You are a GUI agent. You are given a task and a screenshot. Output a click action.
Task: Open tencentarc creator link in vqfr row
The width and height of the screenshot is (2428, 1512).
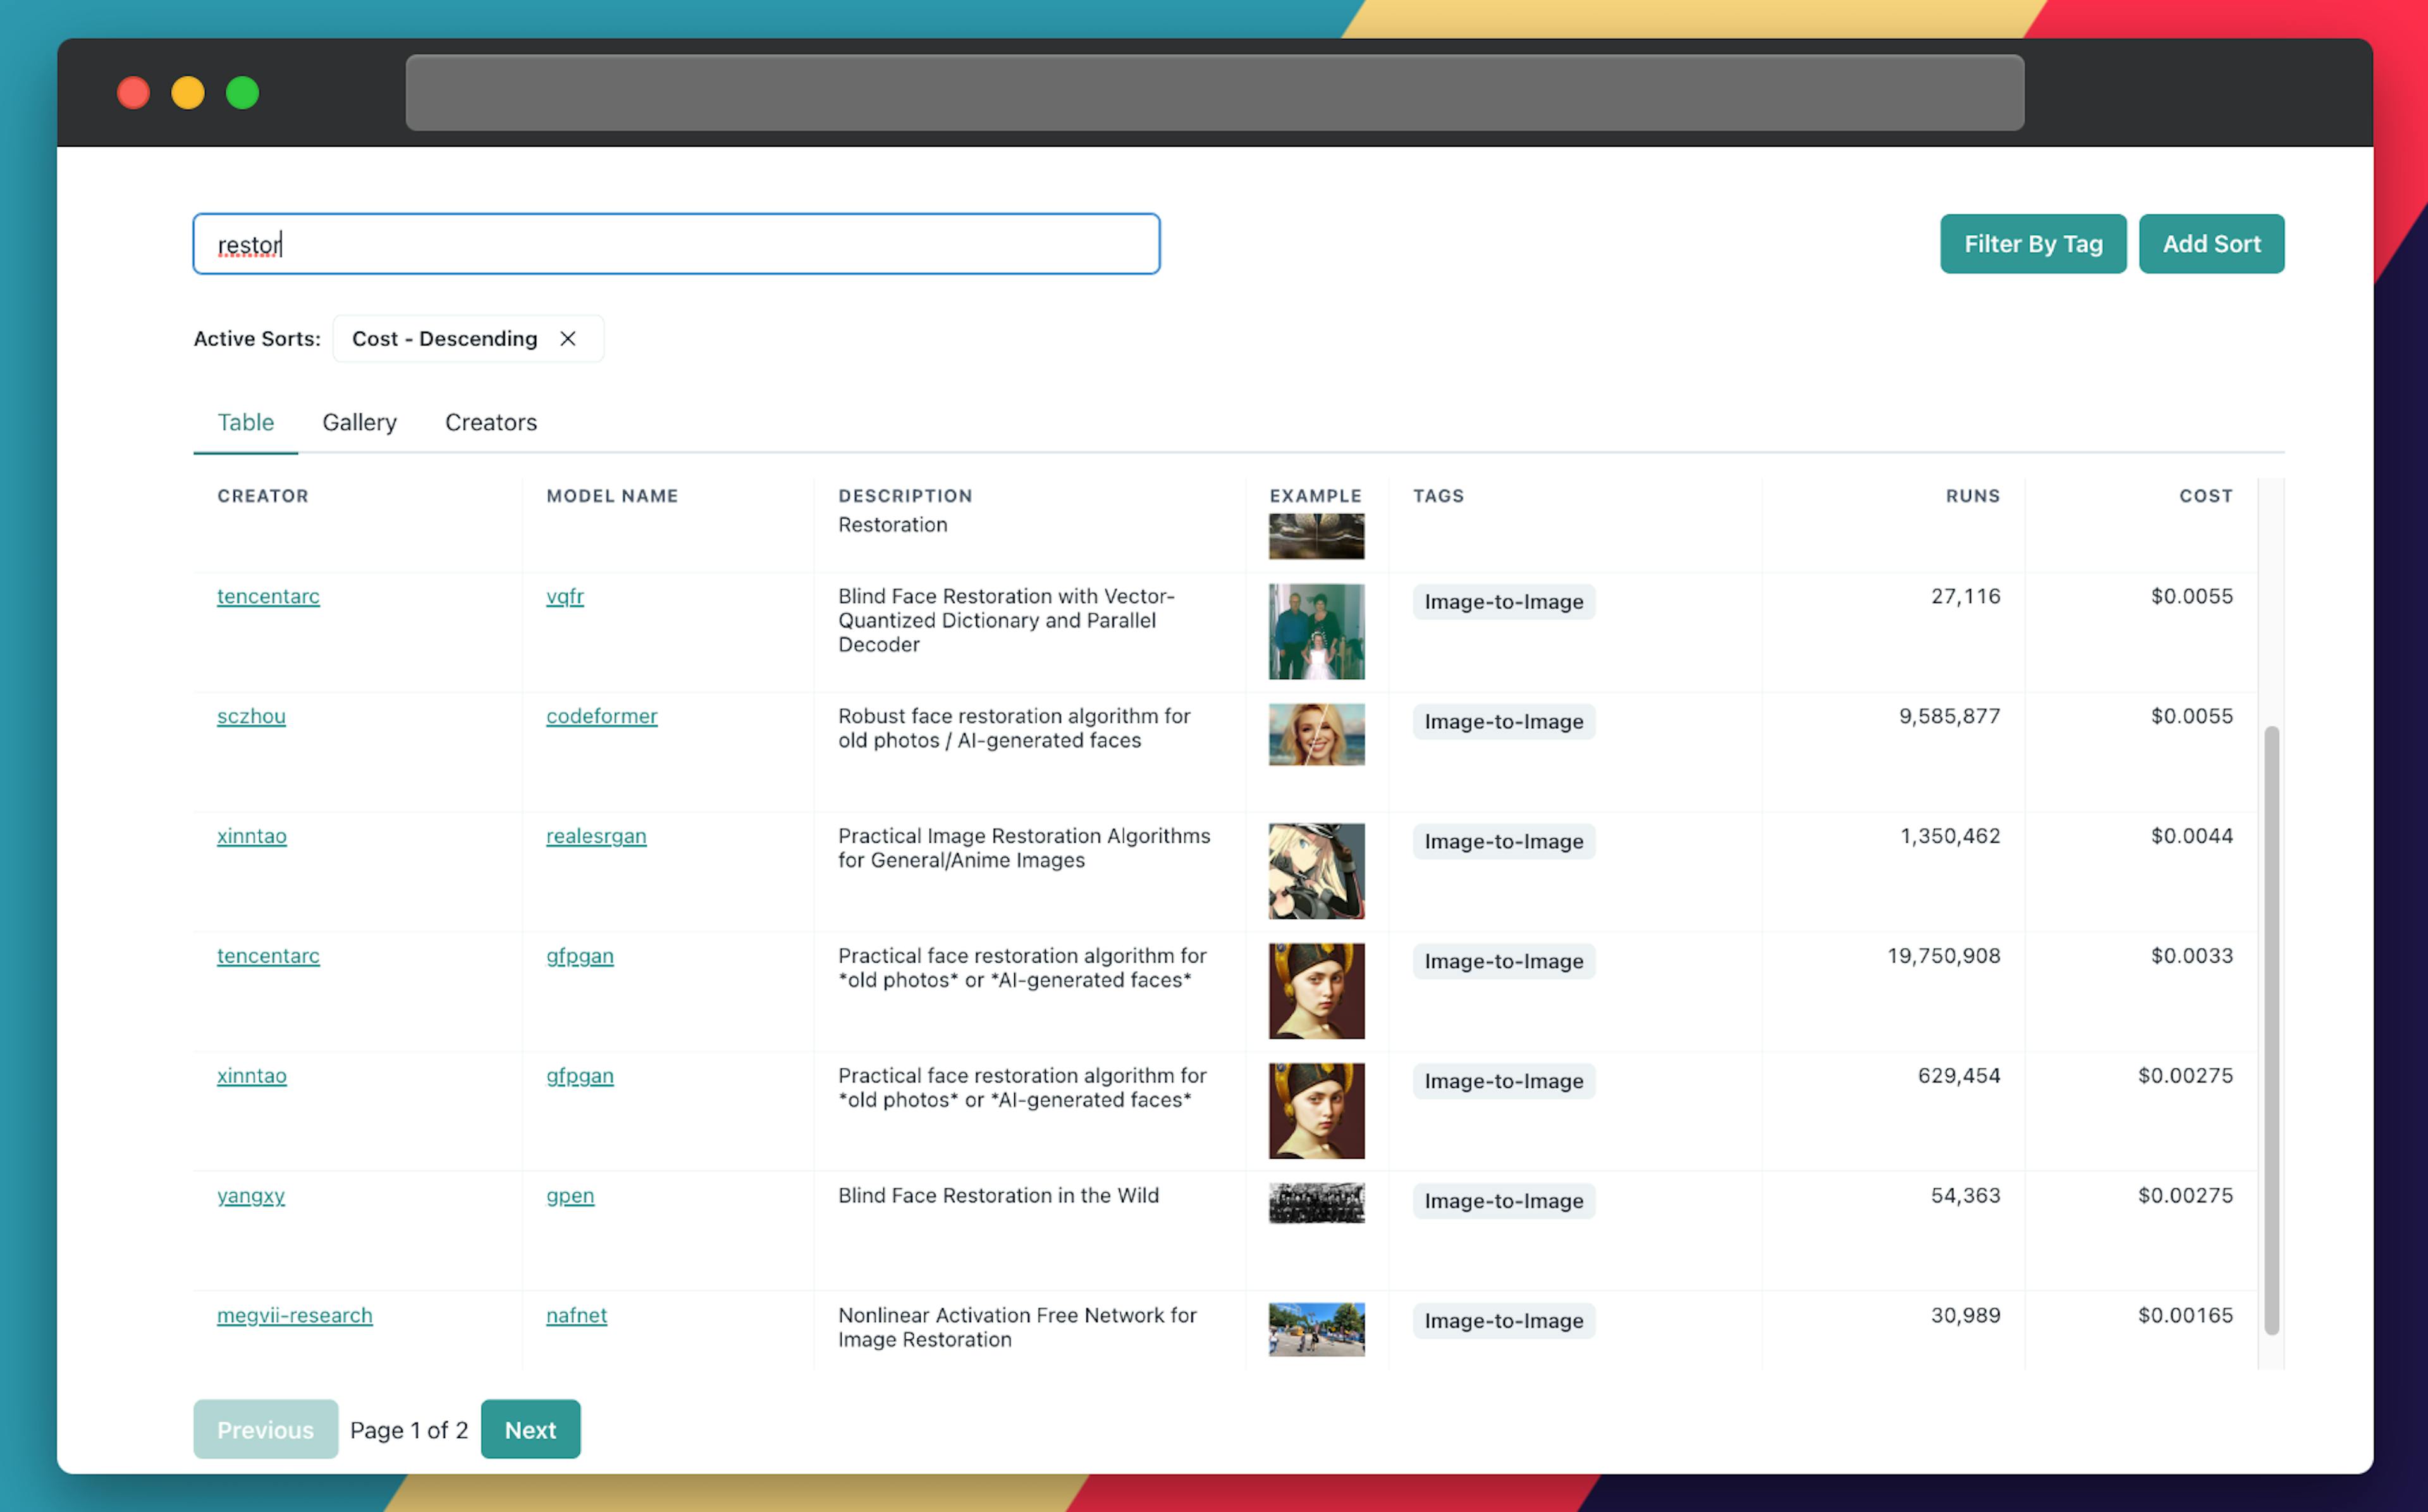click(x=268, y=596)
